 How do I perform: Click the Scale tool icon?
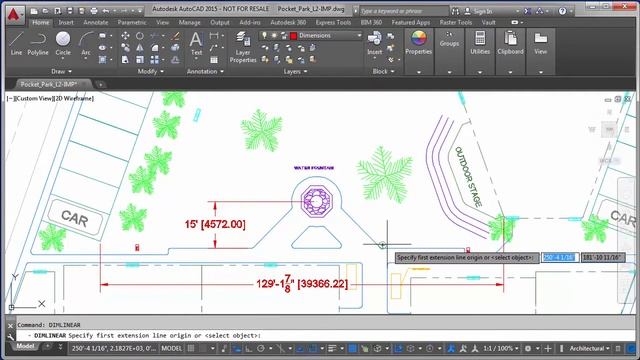(140, 60)
